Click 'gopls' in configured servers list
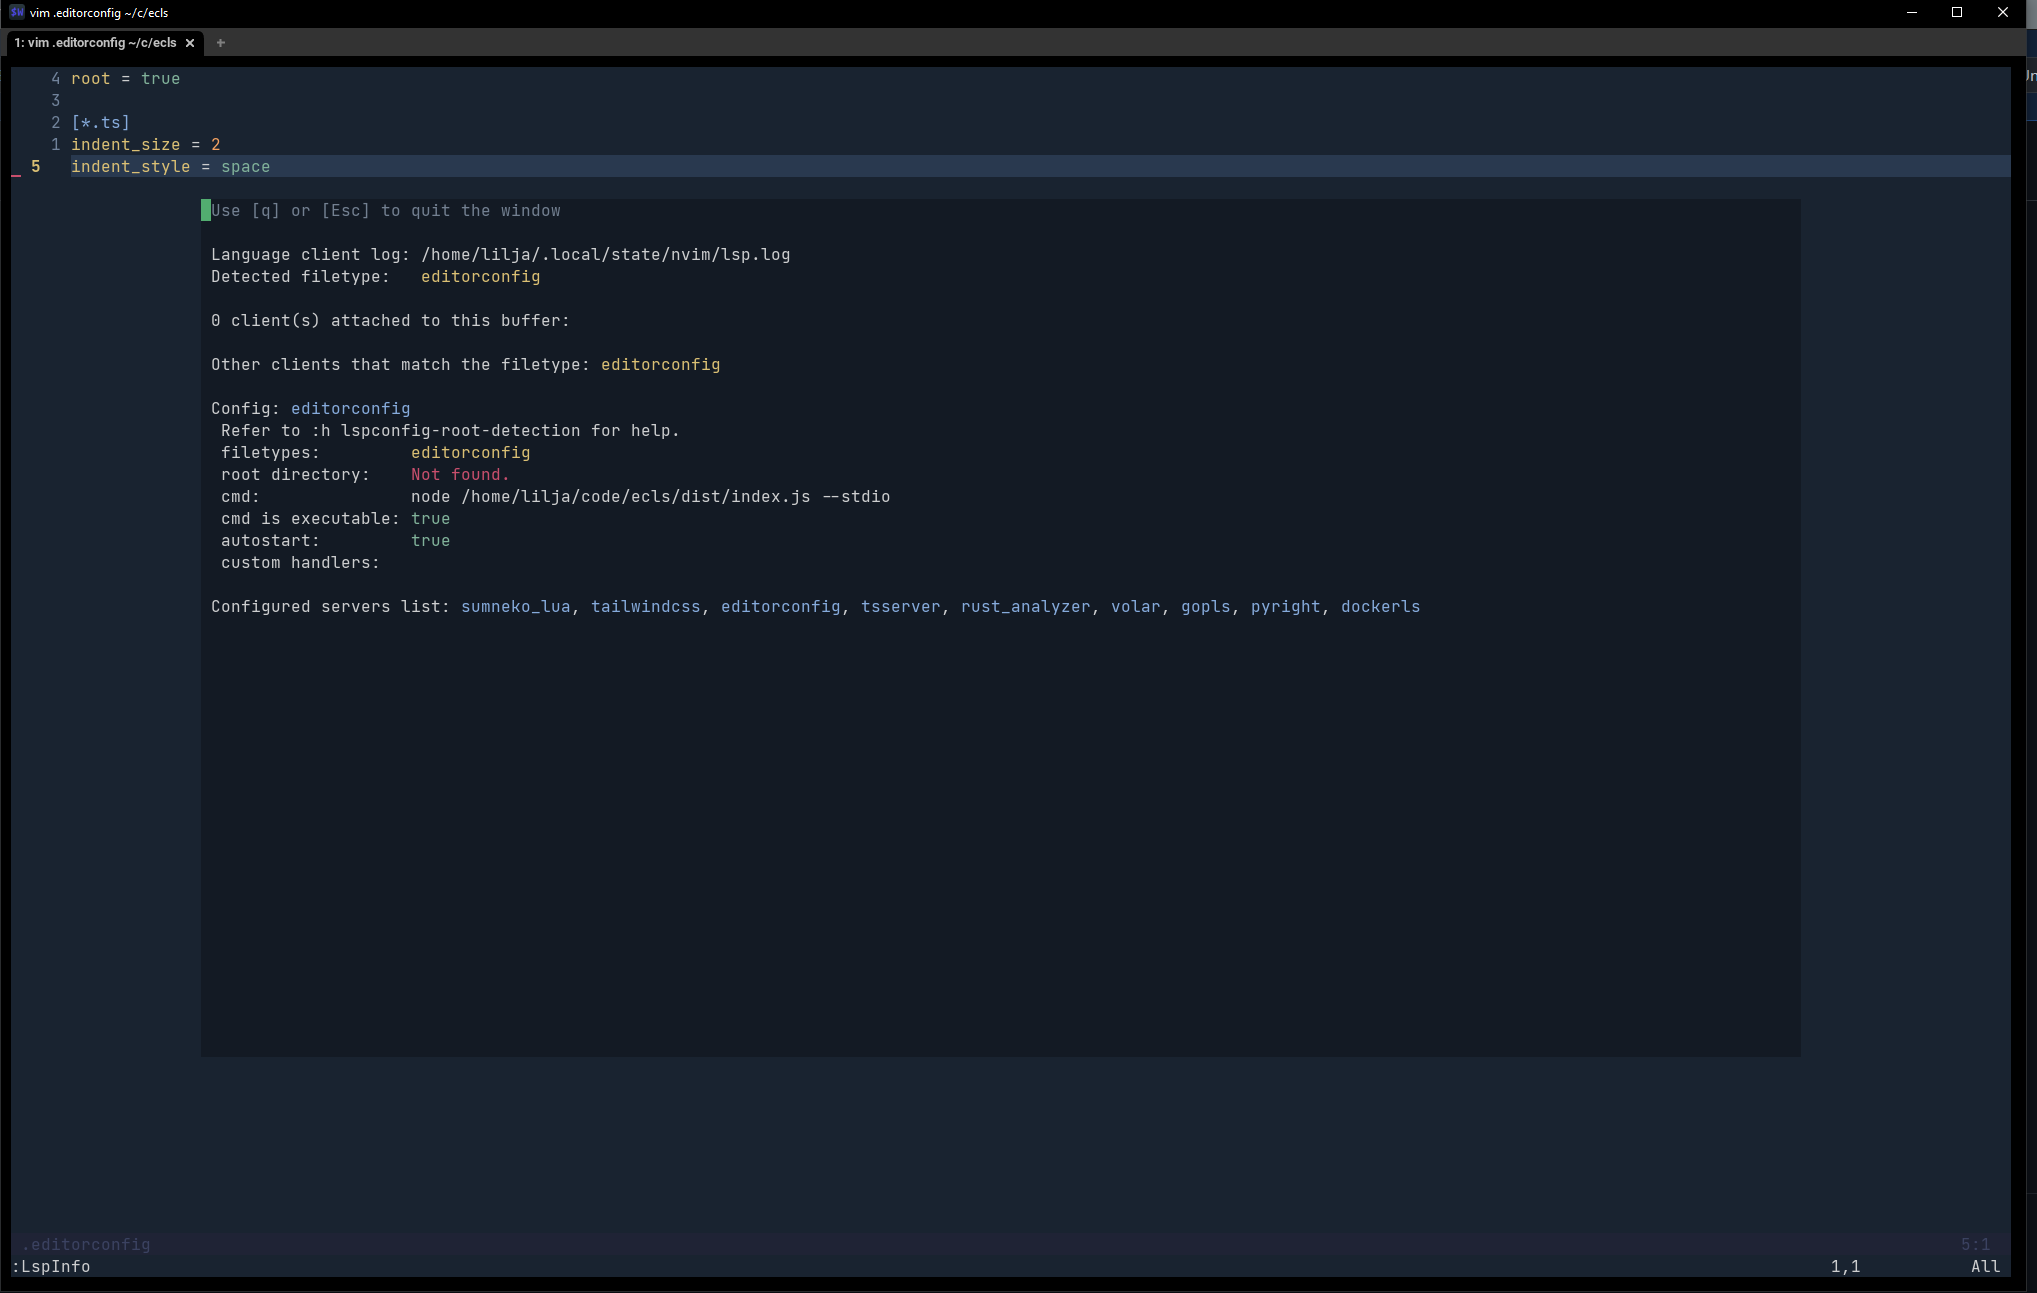Image resolution: width=2037 pixels, height=1293 pixels. point(1206,607)
